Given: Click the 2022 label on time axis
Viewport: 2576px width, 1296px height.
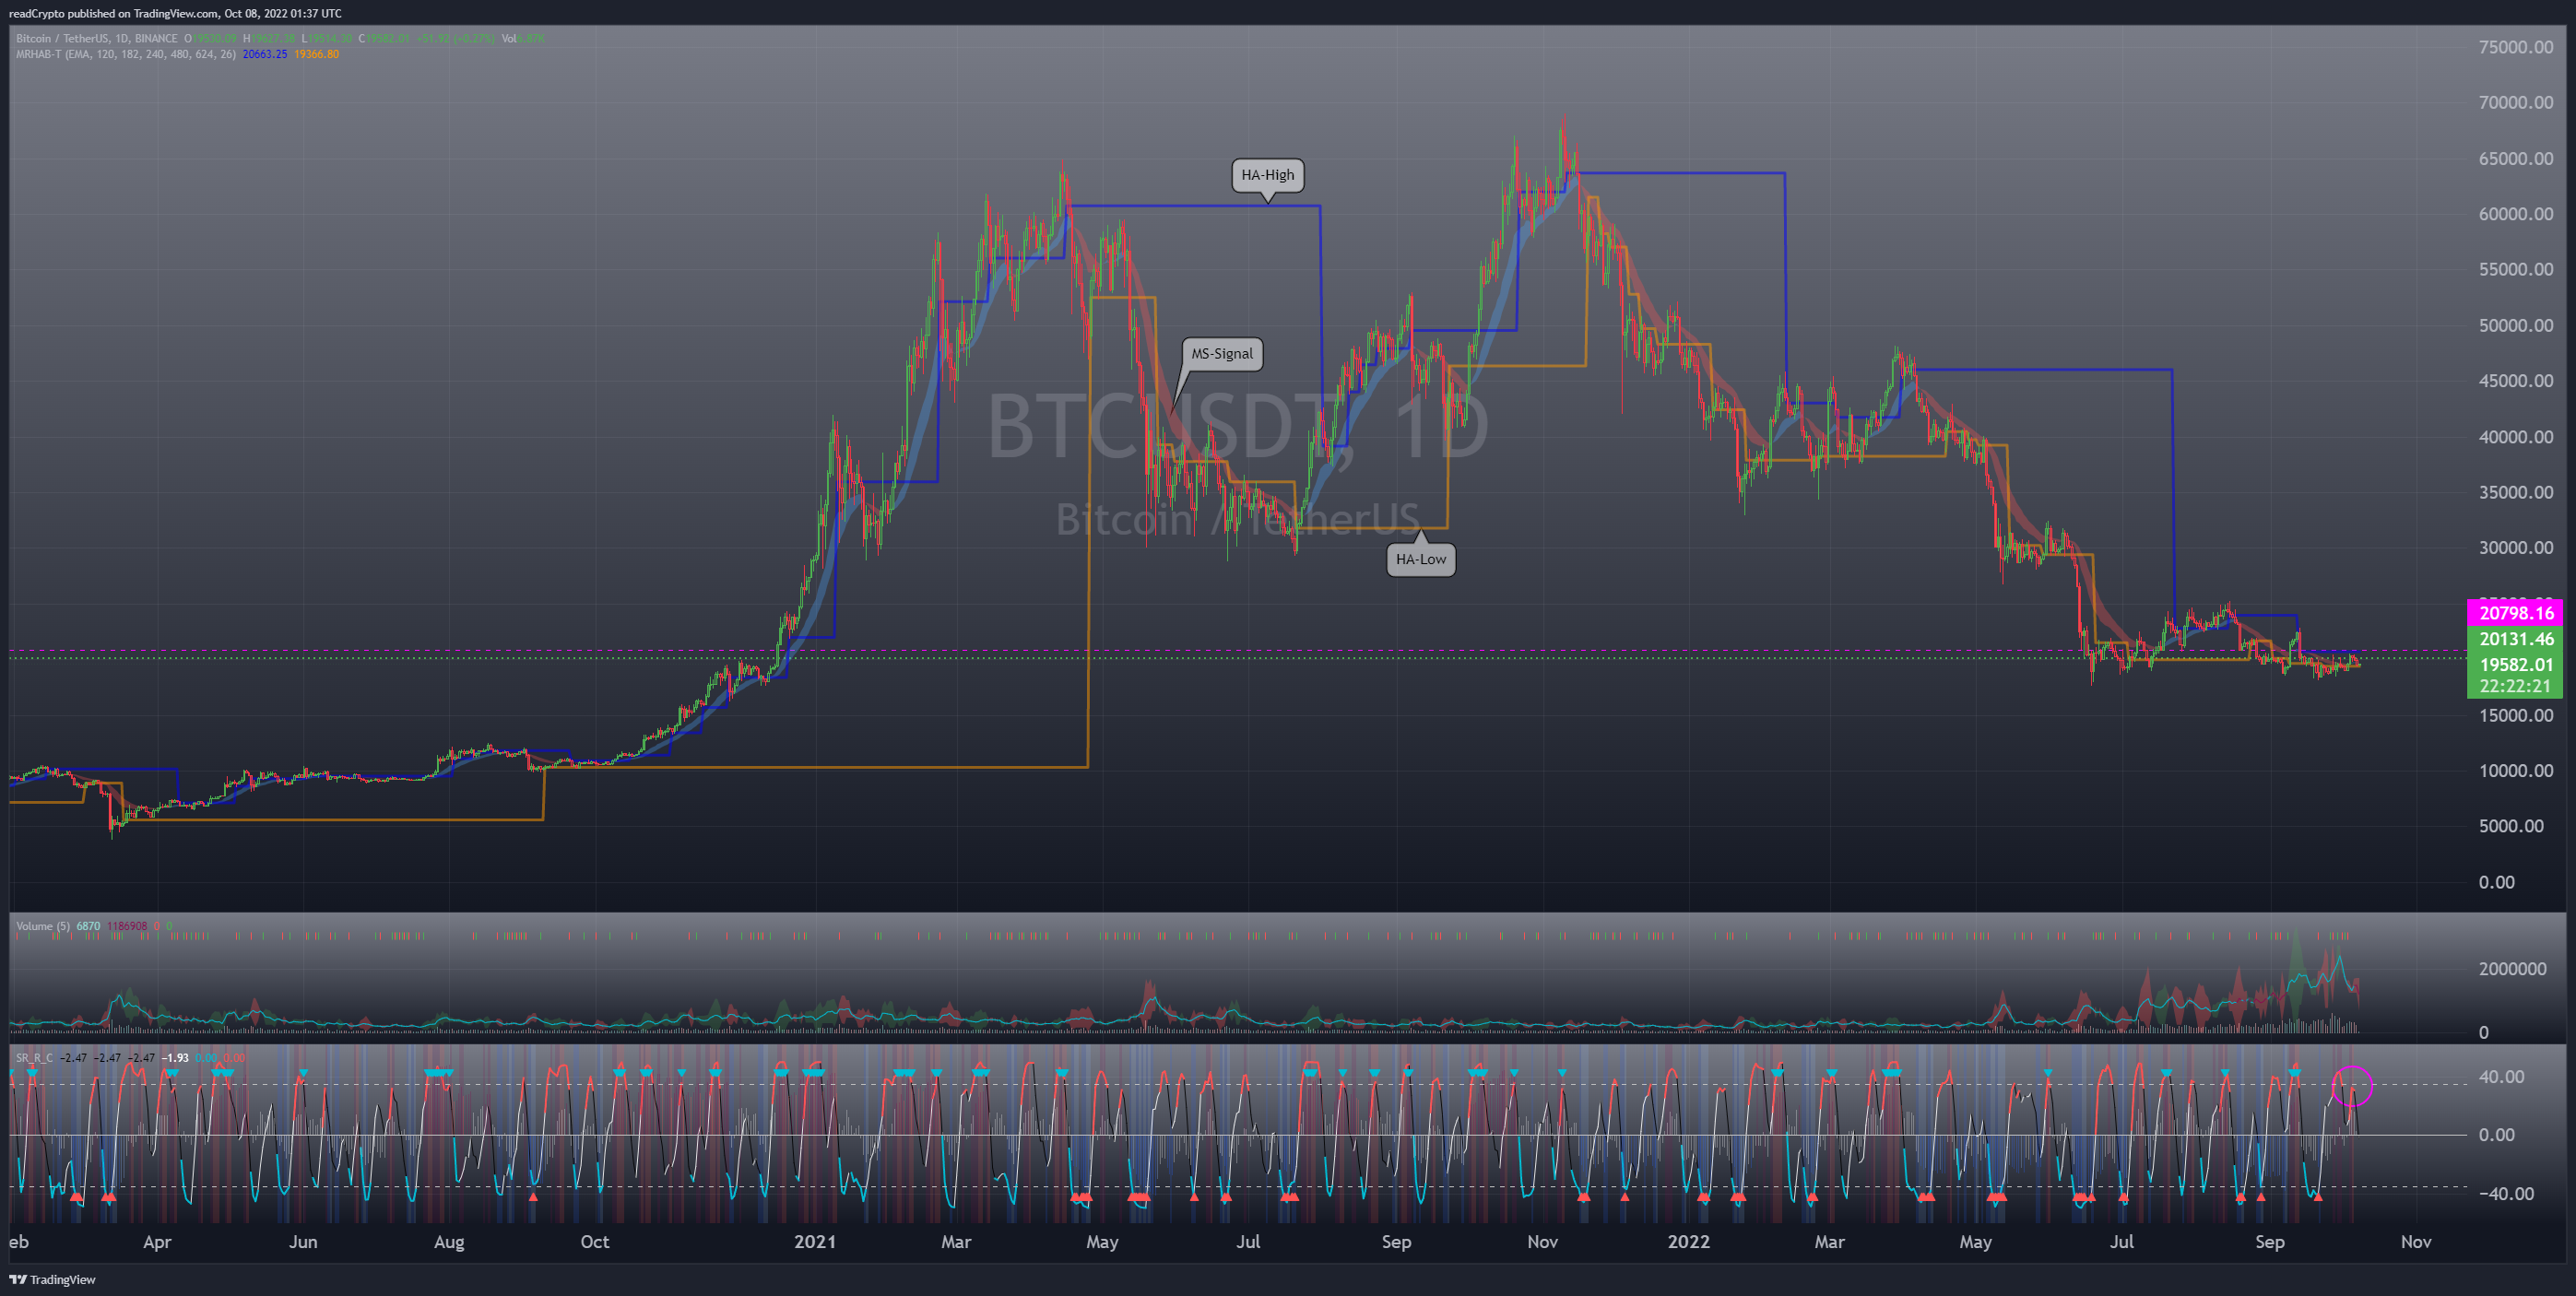Looking at the screenshot, I should click(1689, 1242).
